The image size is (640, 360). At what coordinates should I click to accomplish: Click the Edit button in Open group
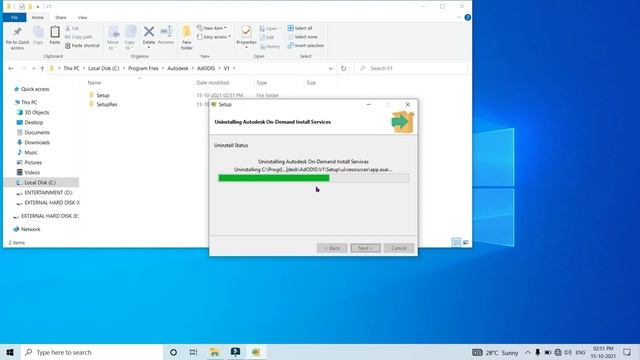(267, 37)
